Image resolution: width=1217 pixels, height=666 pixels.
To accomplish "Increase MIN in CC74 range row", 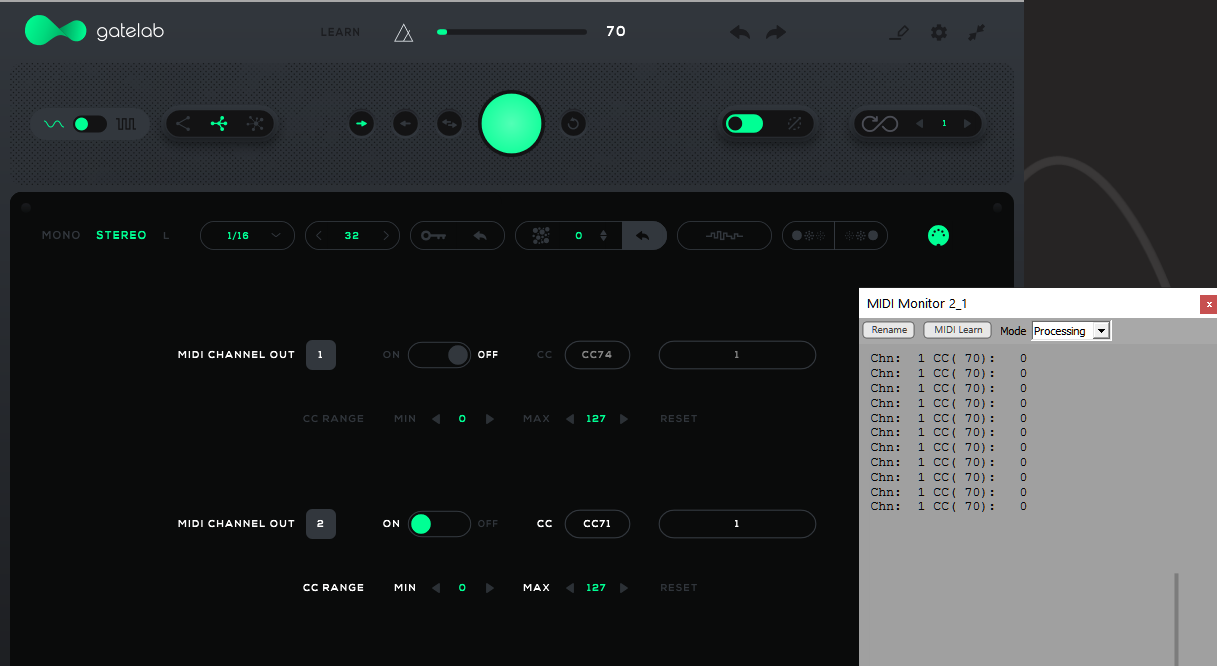I will point(490,419).
